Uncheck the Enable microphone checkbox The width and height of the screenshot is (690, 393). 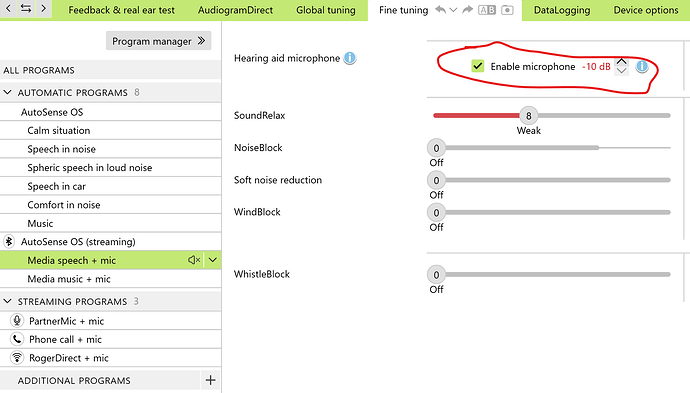[477, 66]
